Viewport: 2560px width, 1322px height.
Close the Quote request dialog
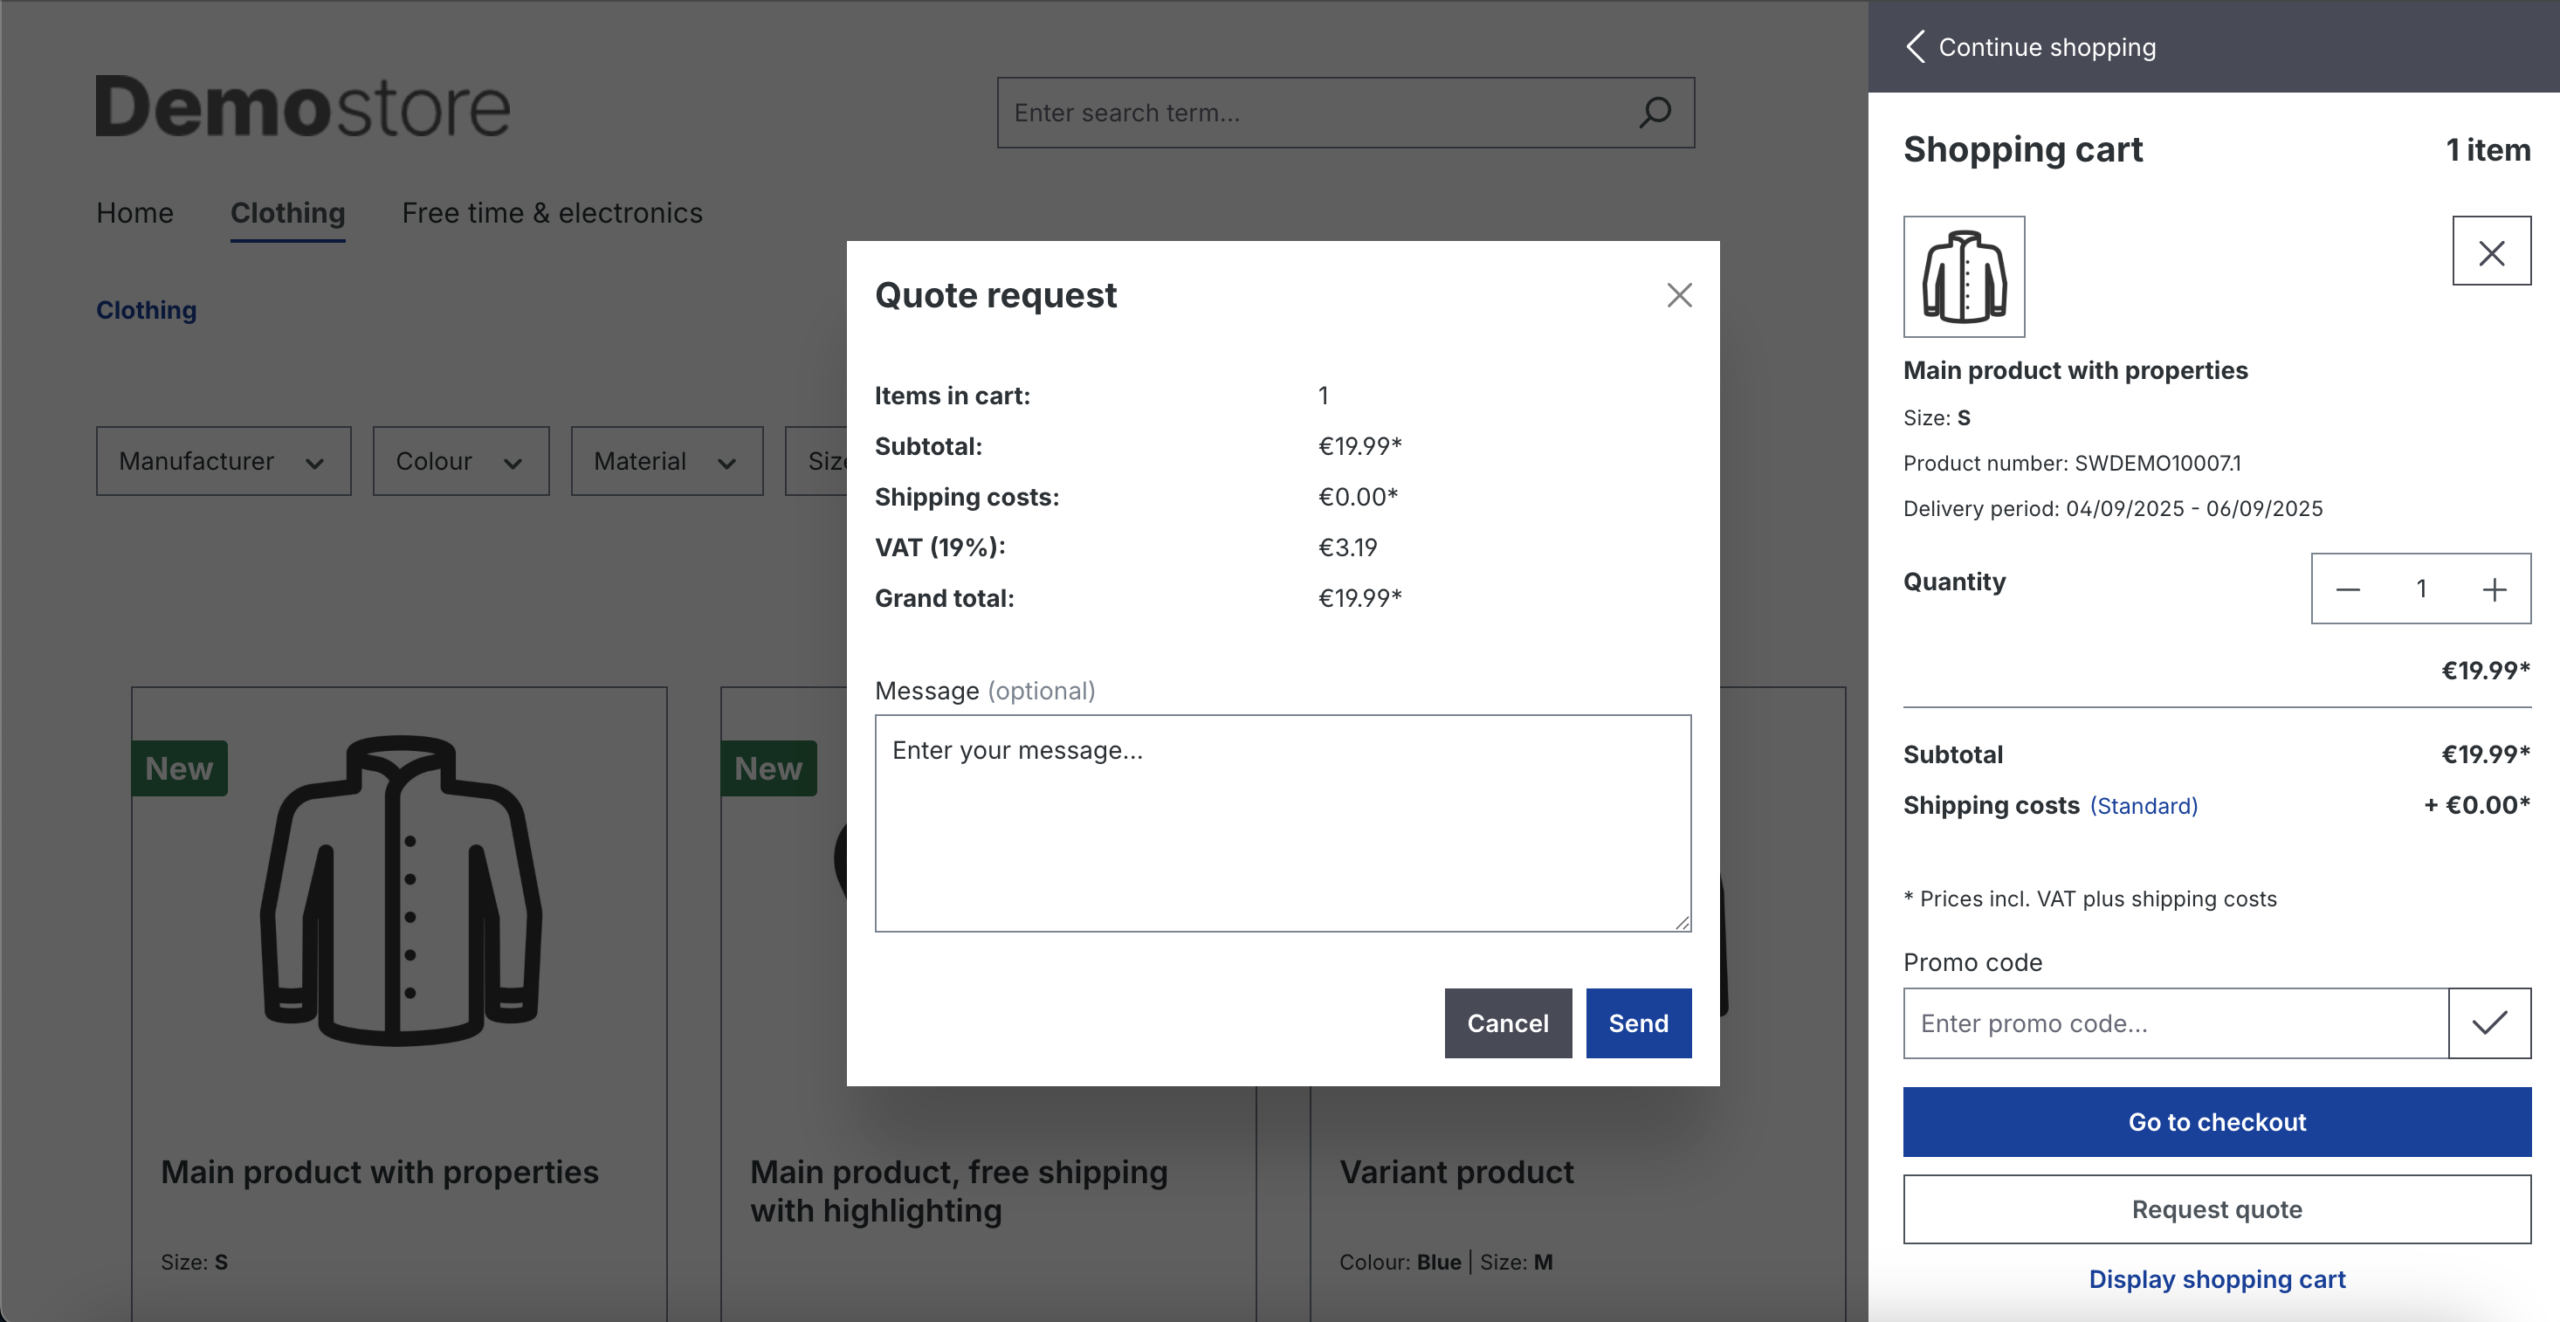pyautogui.click(x=1679, y=295)
